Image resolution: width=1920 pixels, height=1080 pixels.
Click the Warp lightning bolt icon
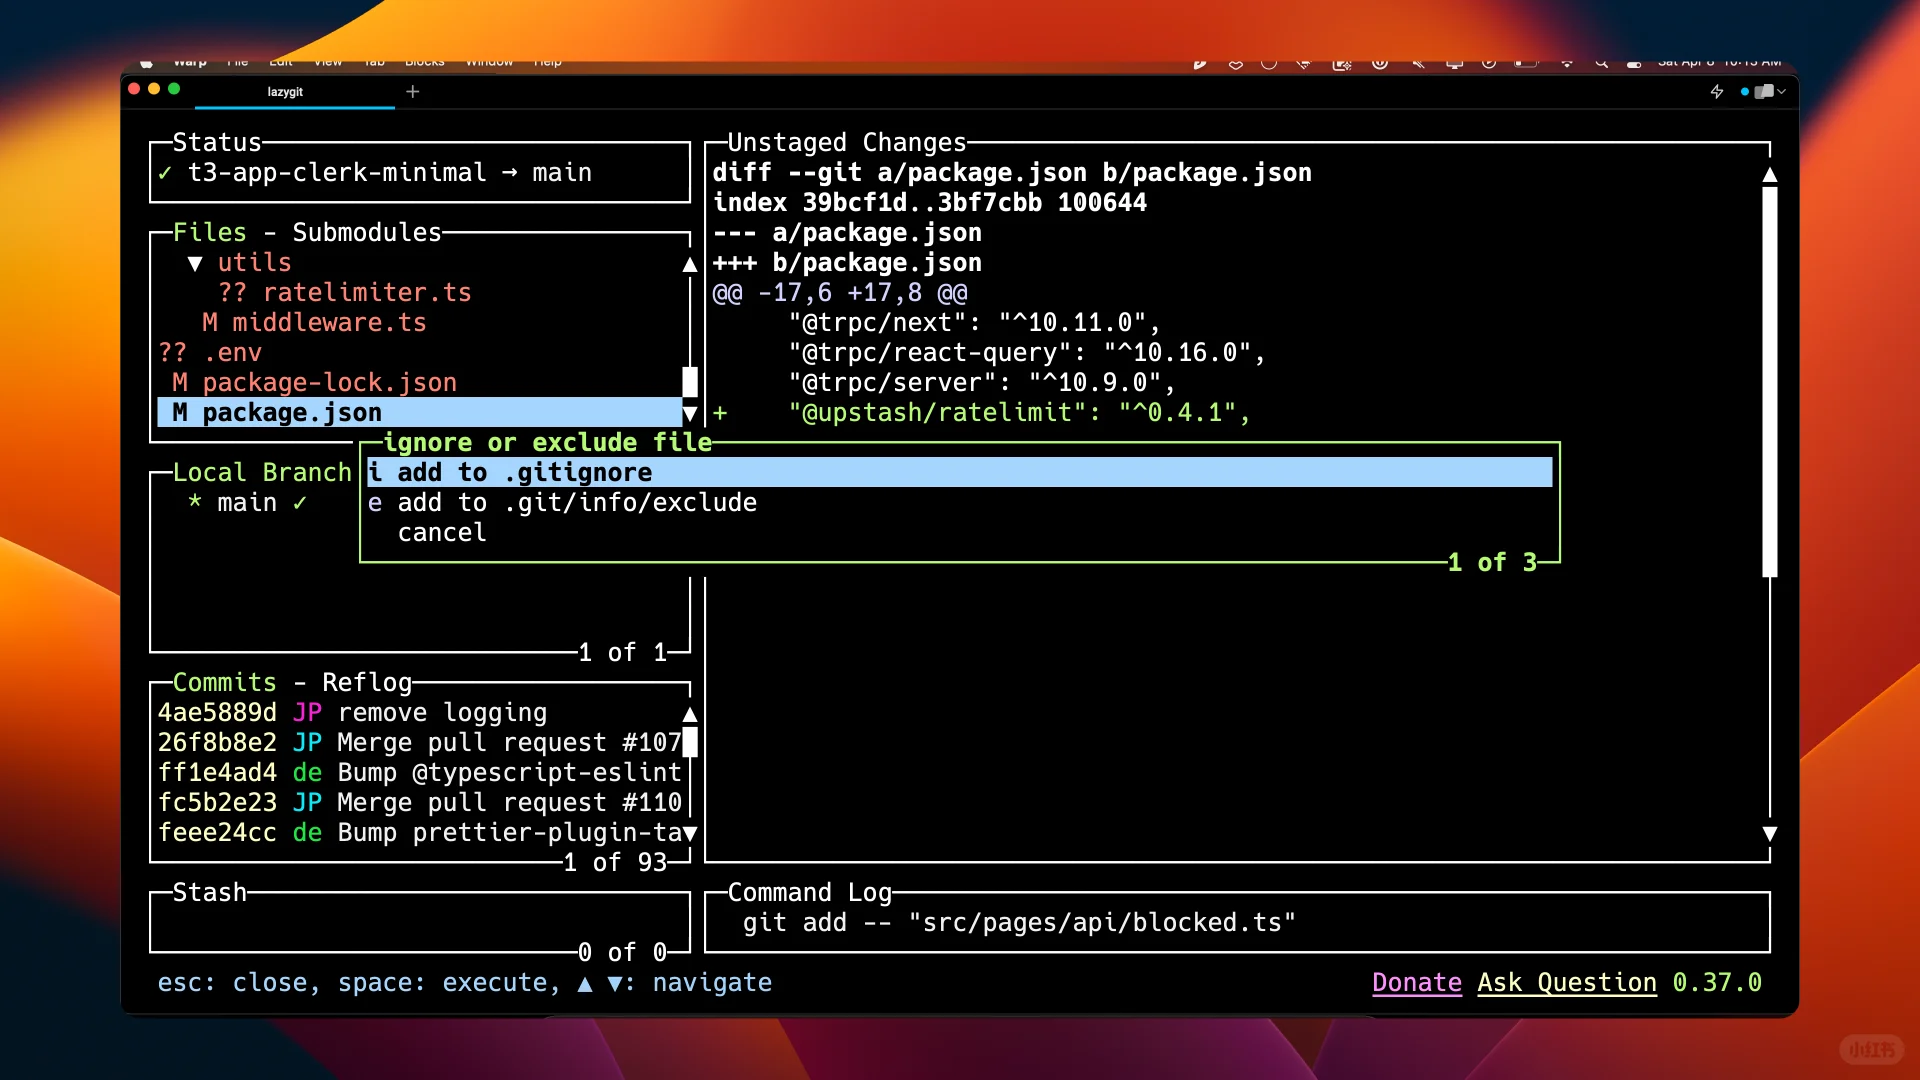(1717, 91)
